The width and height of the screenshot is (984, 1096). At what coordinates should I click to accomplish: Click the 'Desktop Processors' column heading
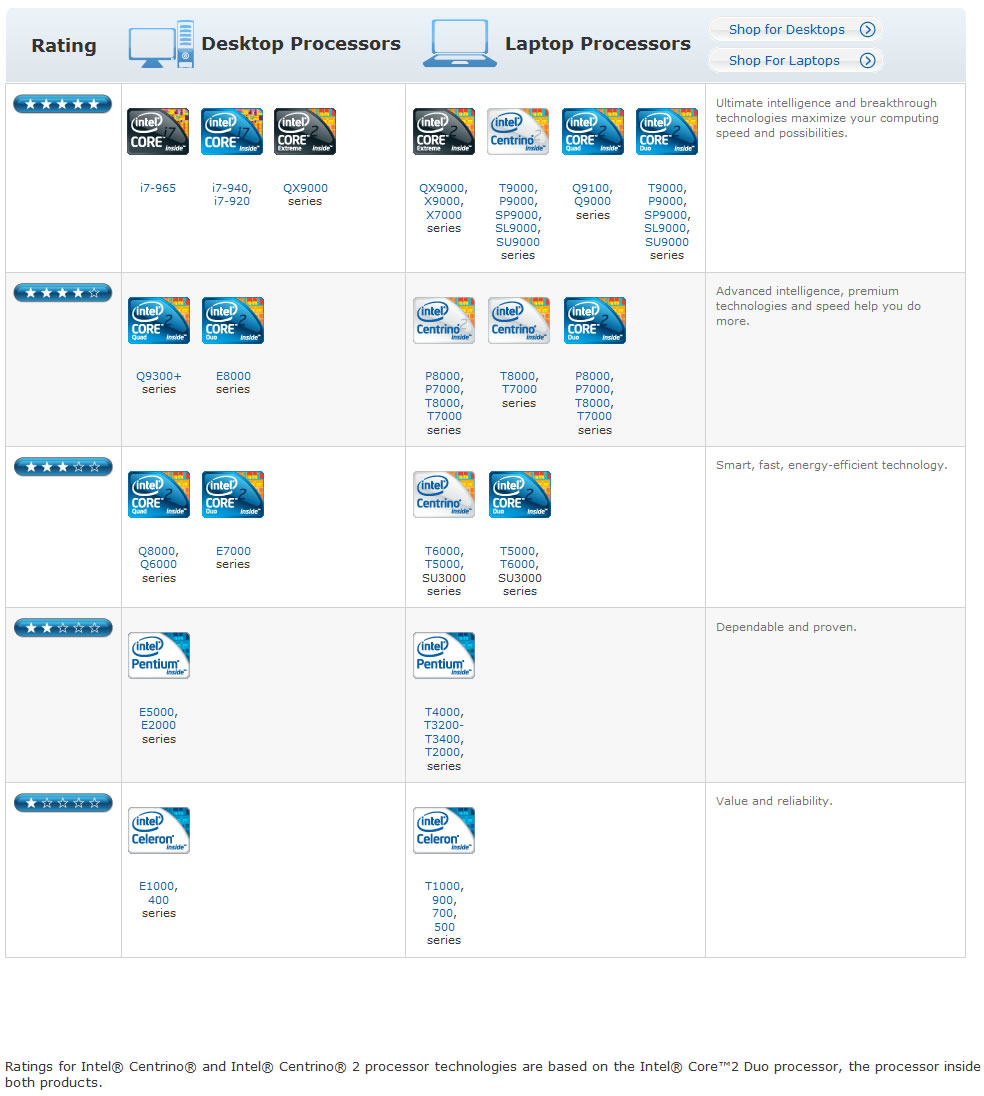point(301,44)
